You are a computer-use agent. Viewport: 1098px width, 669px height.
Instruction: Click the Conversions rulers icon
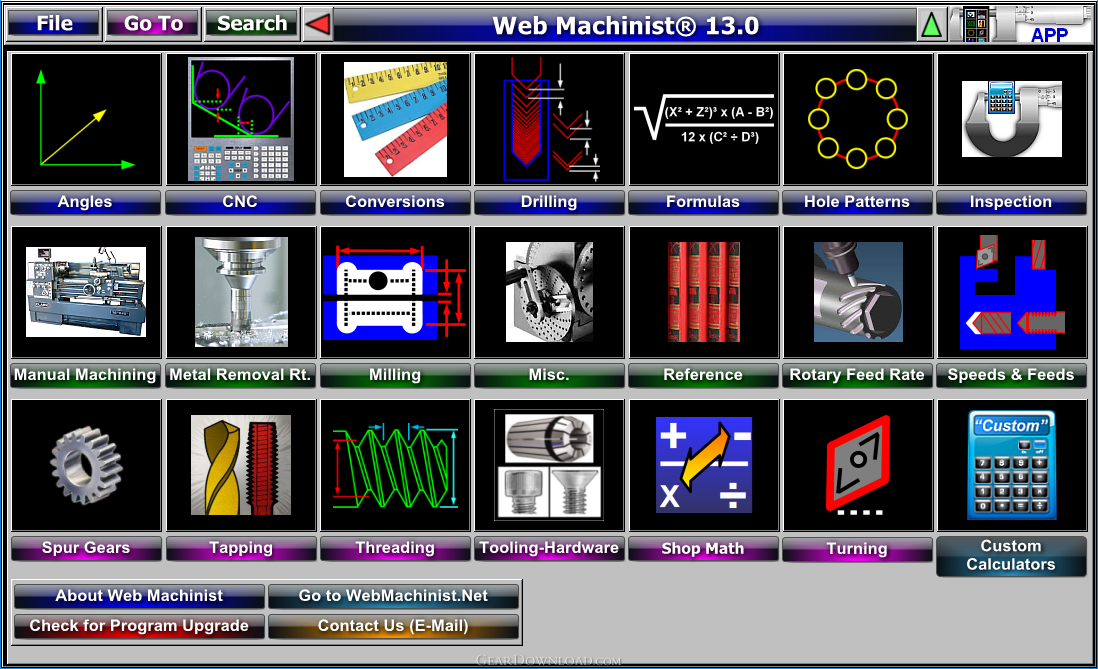coord(395,119)
